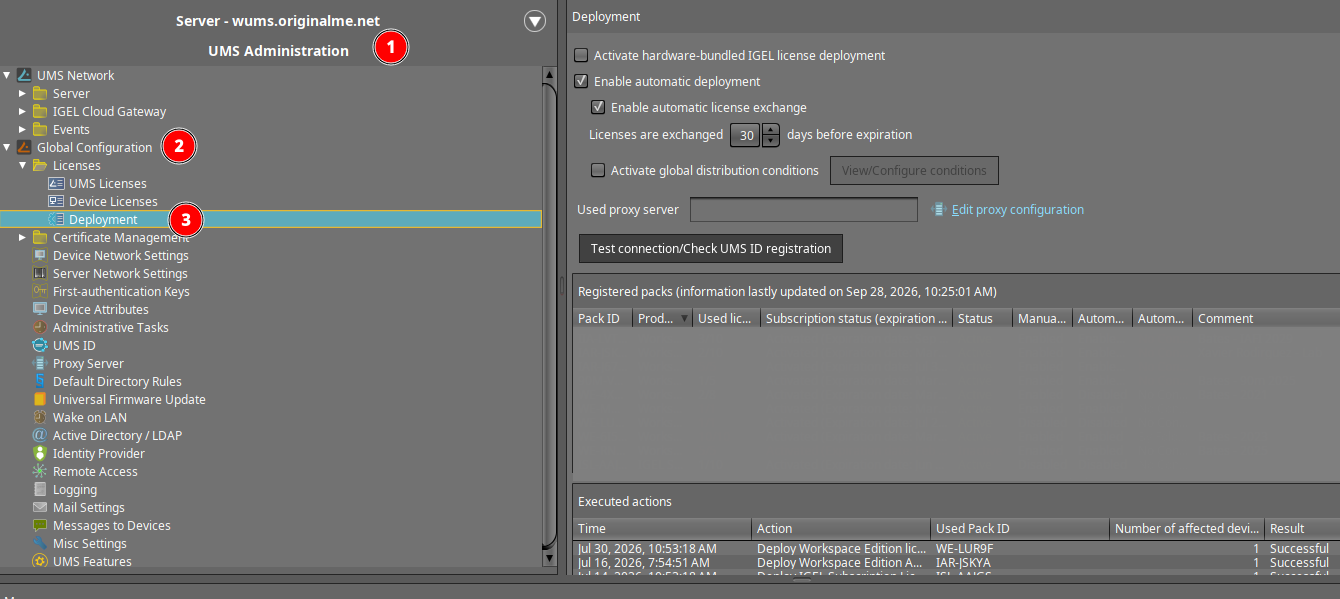Sort executed actions by Result column

pyautogui.click(x=1302, y=529)
